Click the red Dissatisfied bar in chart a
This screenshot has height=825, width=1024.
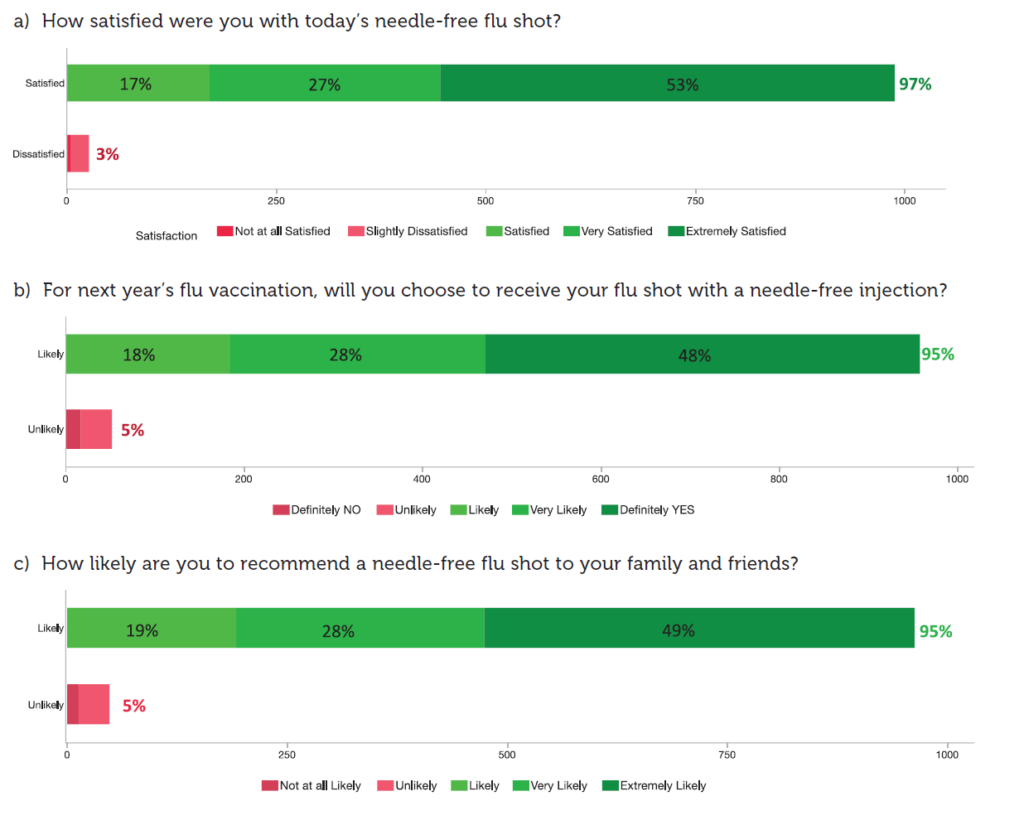click(78, 154)
